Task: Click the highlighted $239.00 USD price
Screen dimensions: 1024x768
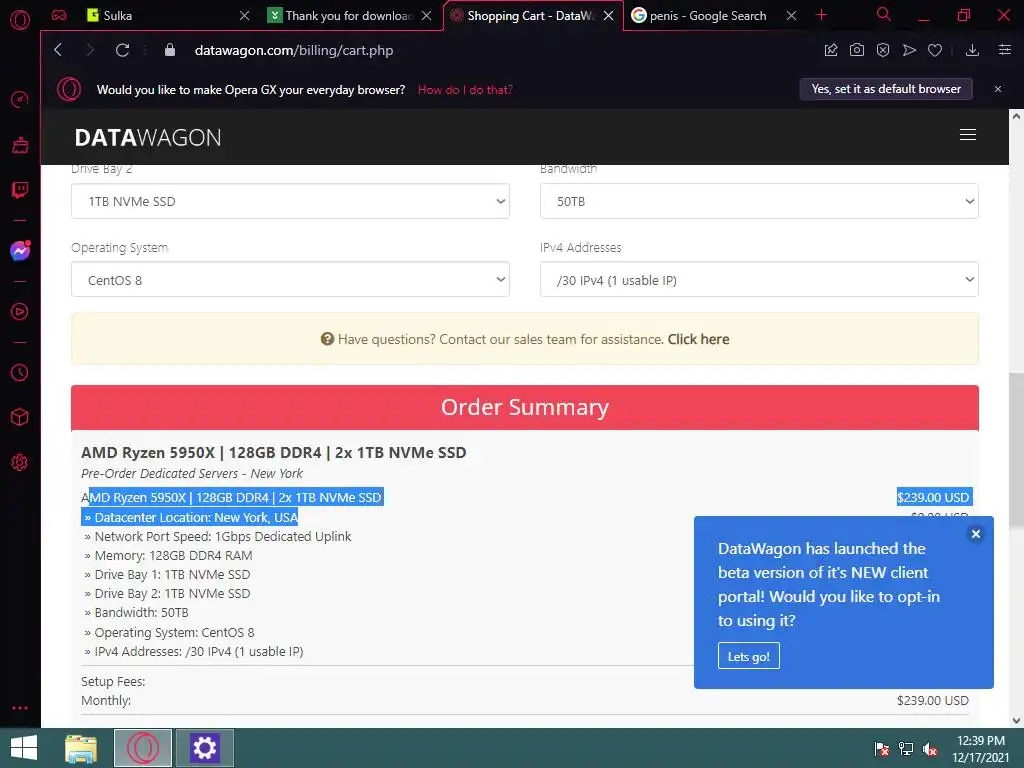Action: 933,497
